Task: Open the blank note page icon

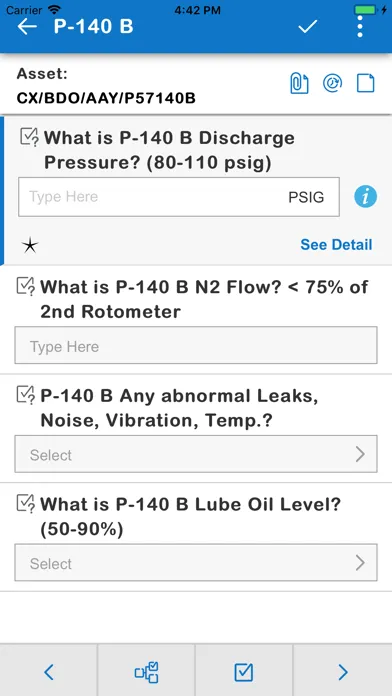Action: tap(366, 83)
